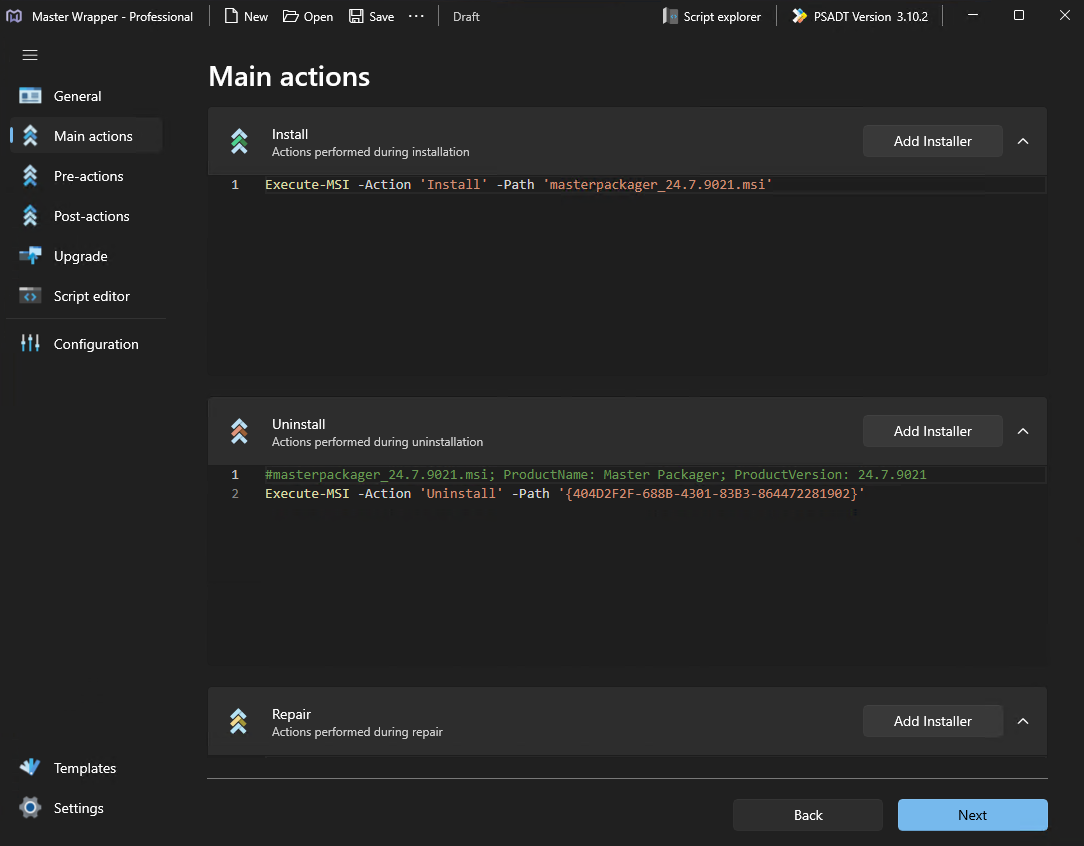Open the General page

[x=86, y=96]
